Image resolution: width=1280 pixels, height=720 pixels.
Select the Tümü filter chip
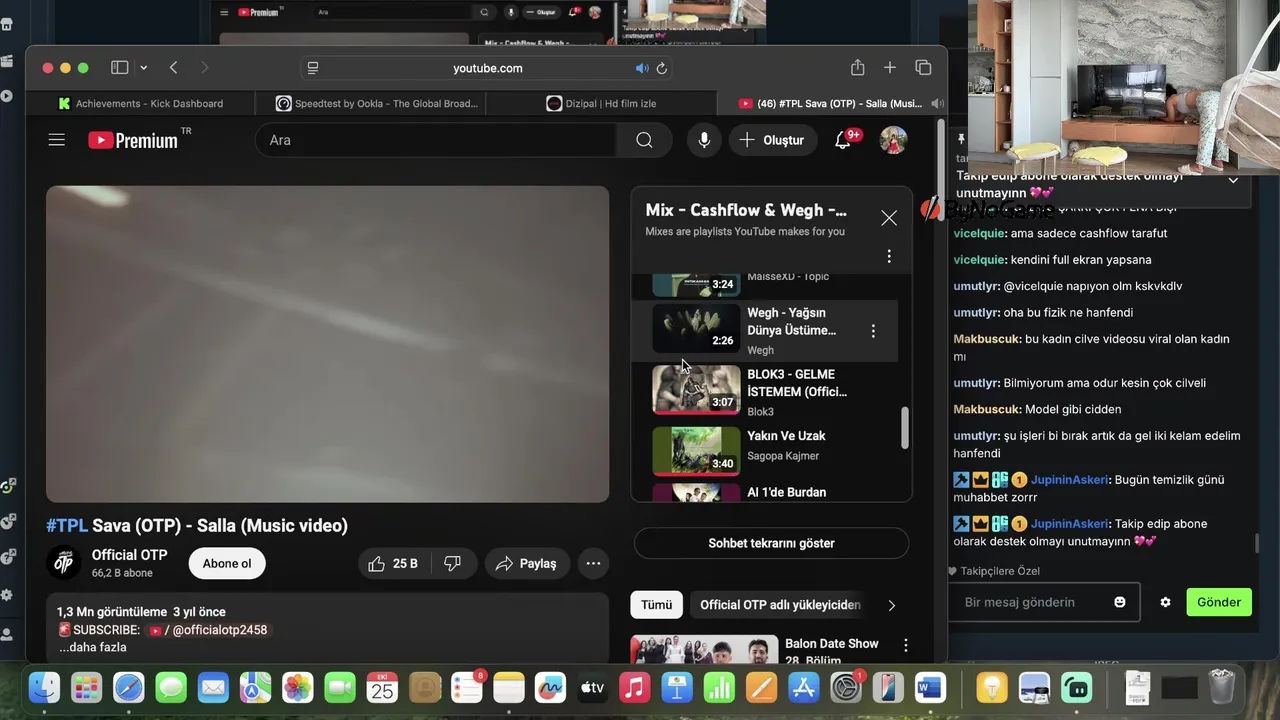click(x=657, y=605)
